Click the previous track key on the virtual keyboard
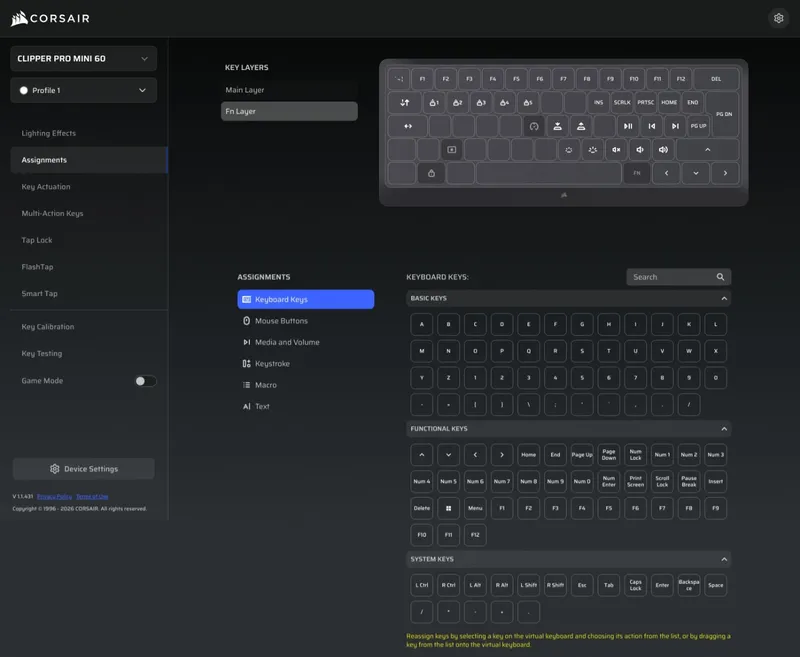The image size is (800, 657). pyautogui.click(x=652, y=126)
